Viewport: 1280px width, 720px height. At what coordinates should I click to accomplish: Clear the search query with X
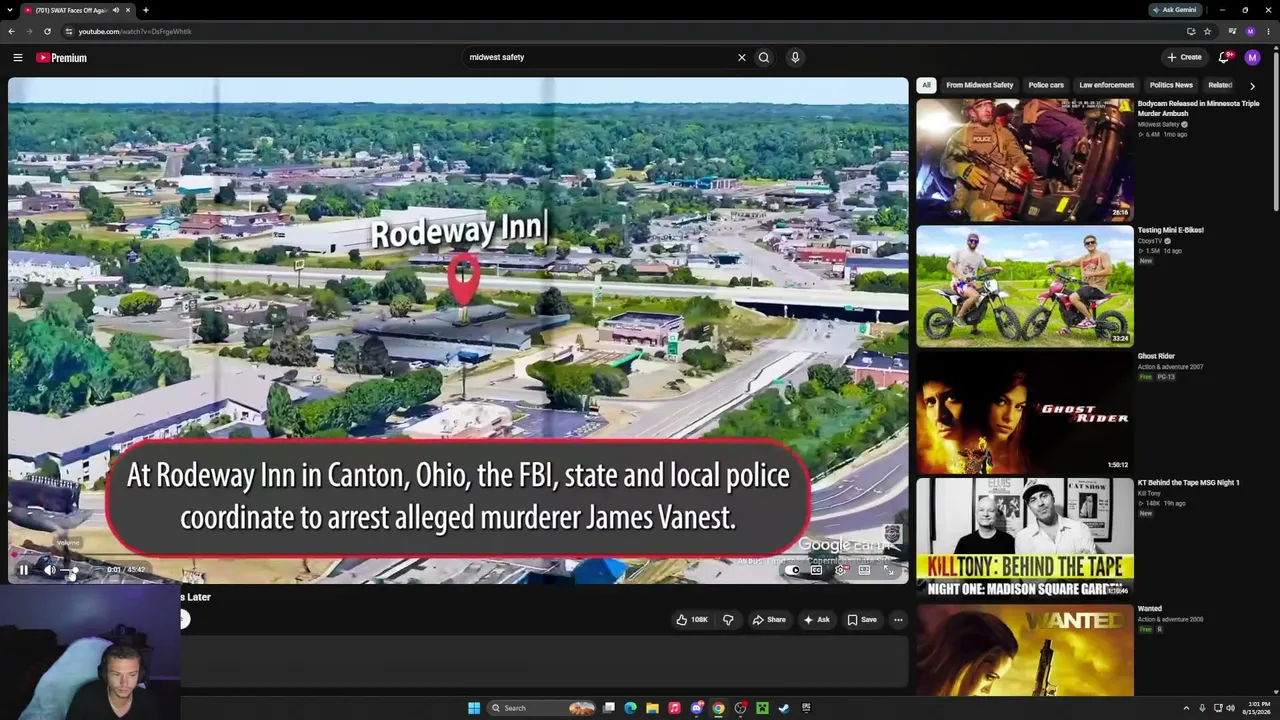(x=741, y=57)
